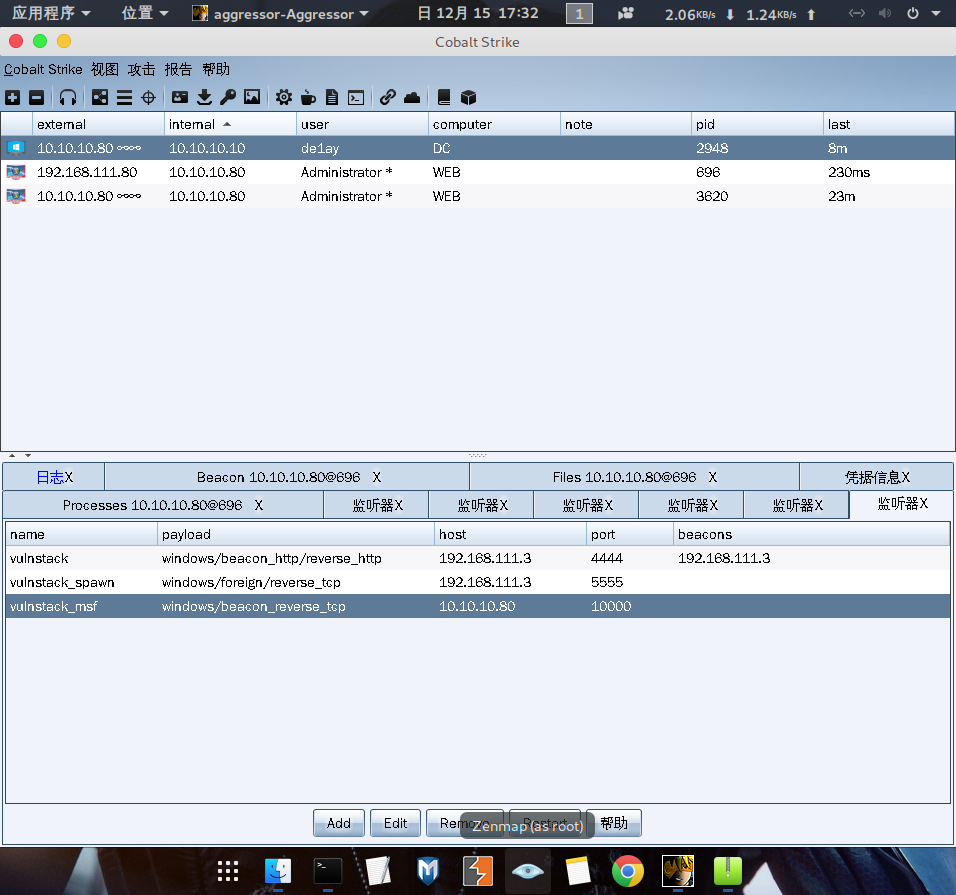Open Credentials via ID card icon
The width and height of the screenshot is (956, 895).
pos(180,97)
